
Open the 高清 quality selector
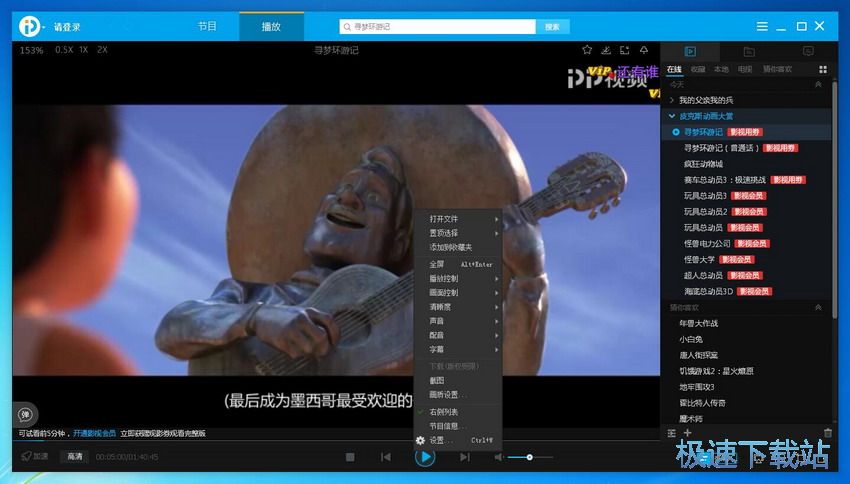click(x=75, y=457)
